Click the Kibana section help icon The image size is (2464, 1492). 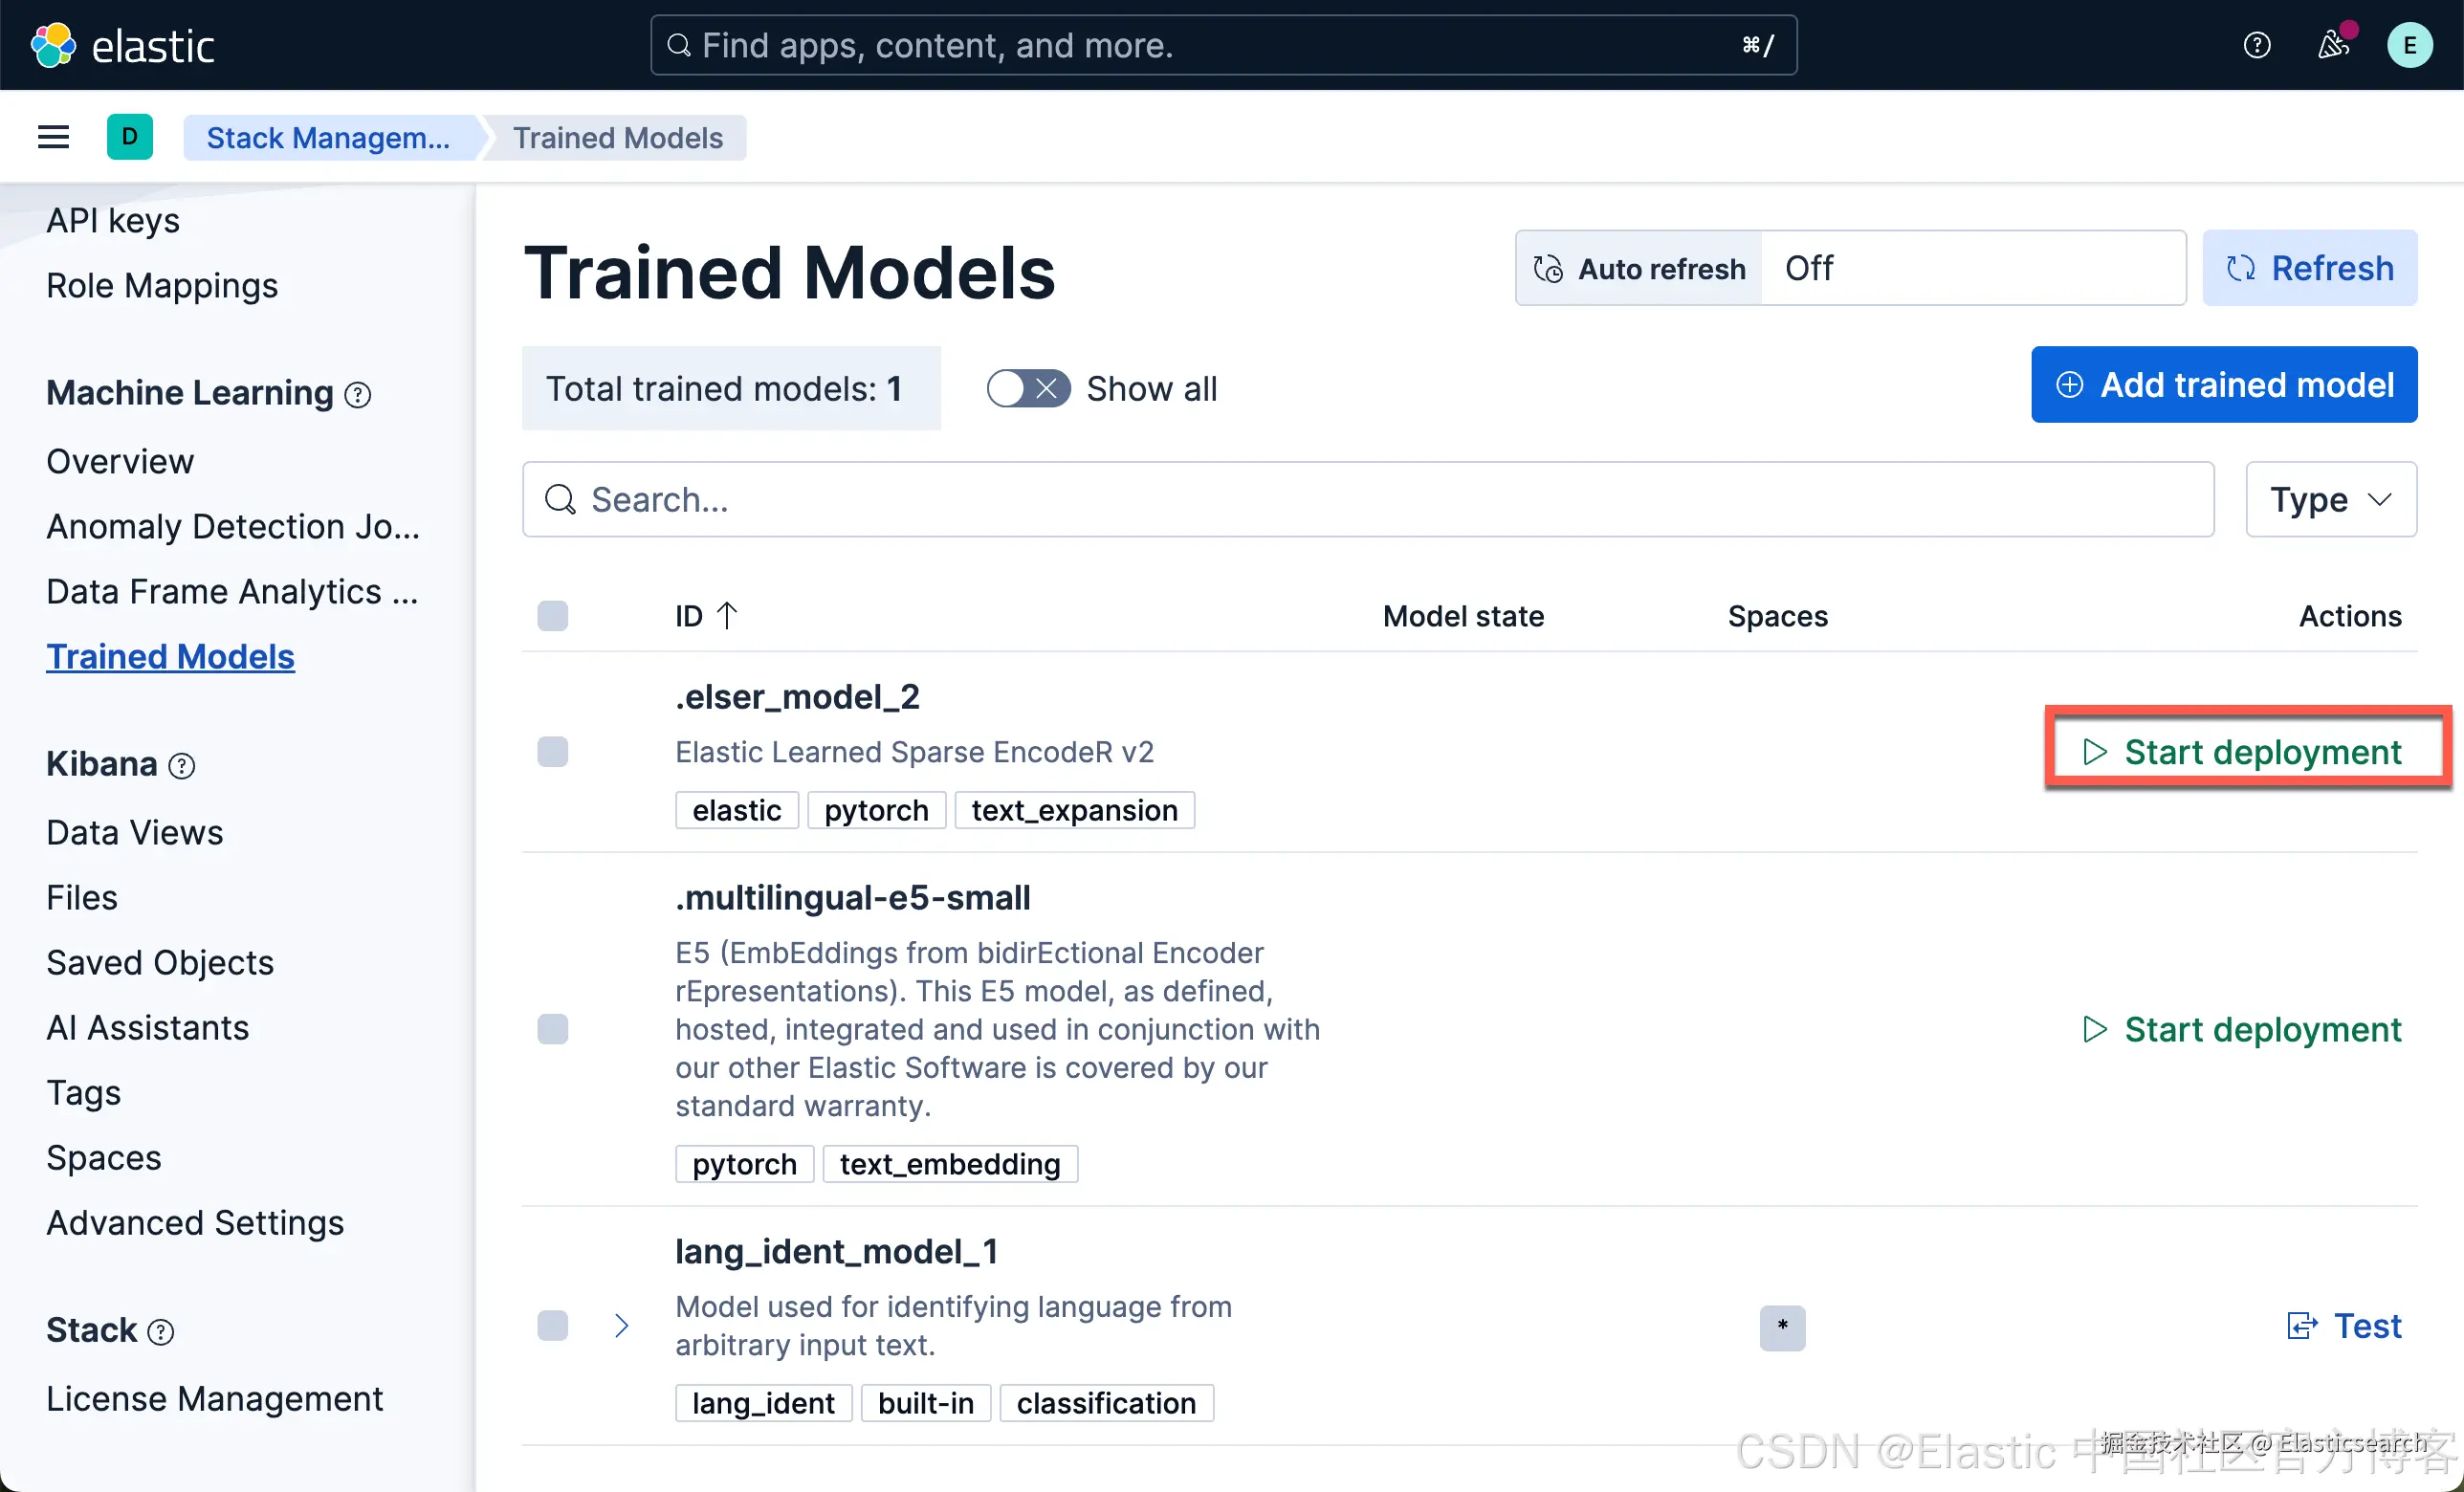pos(182,766)
